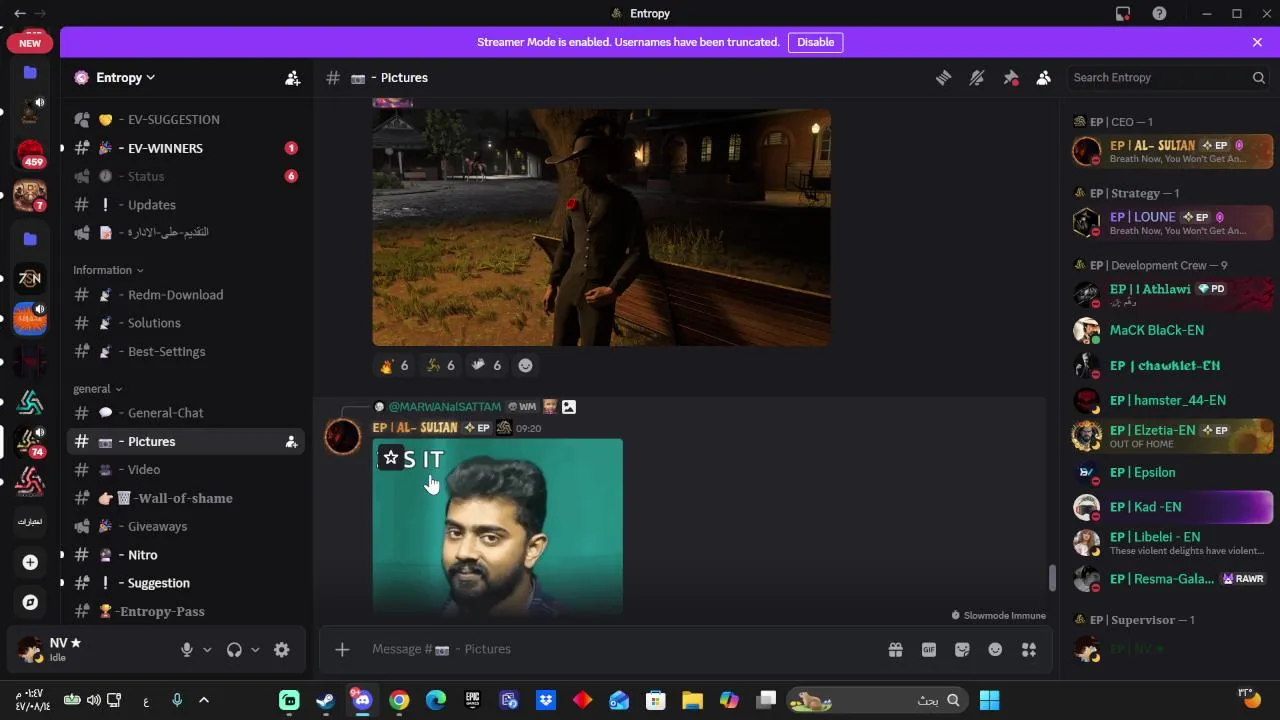Disable Streamer Mode button
The height and width of the screenshot is (720, 1280).
click(x=815, y=42)
